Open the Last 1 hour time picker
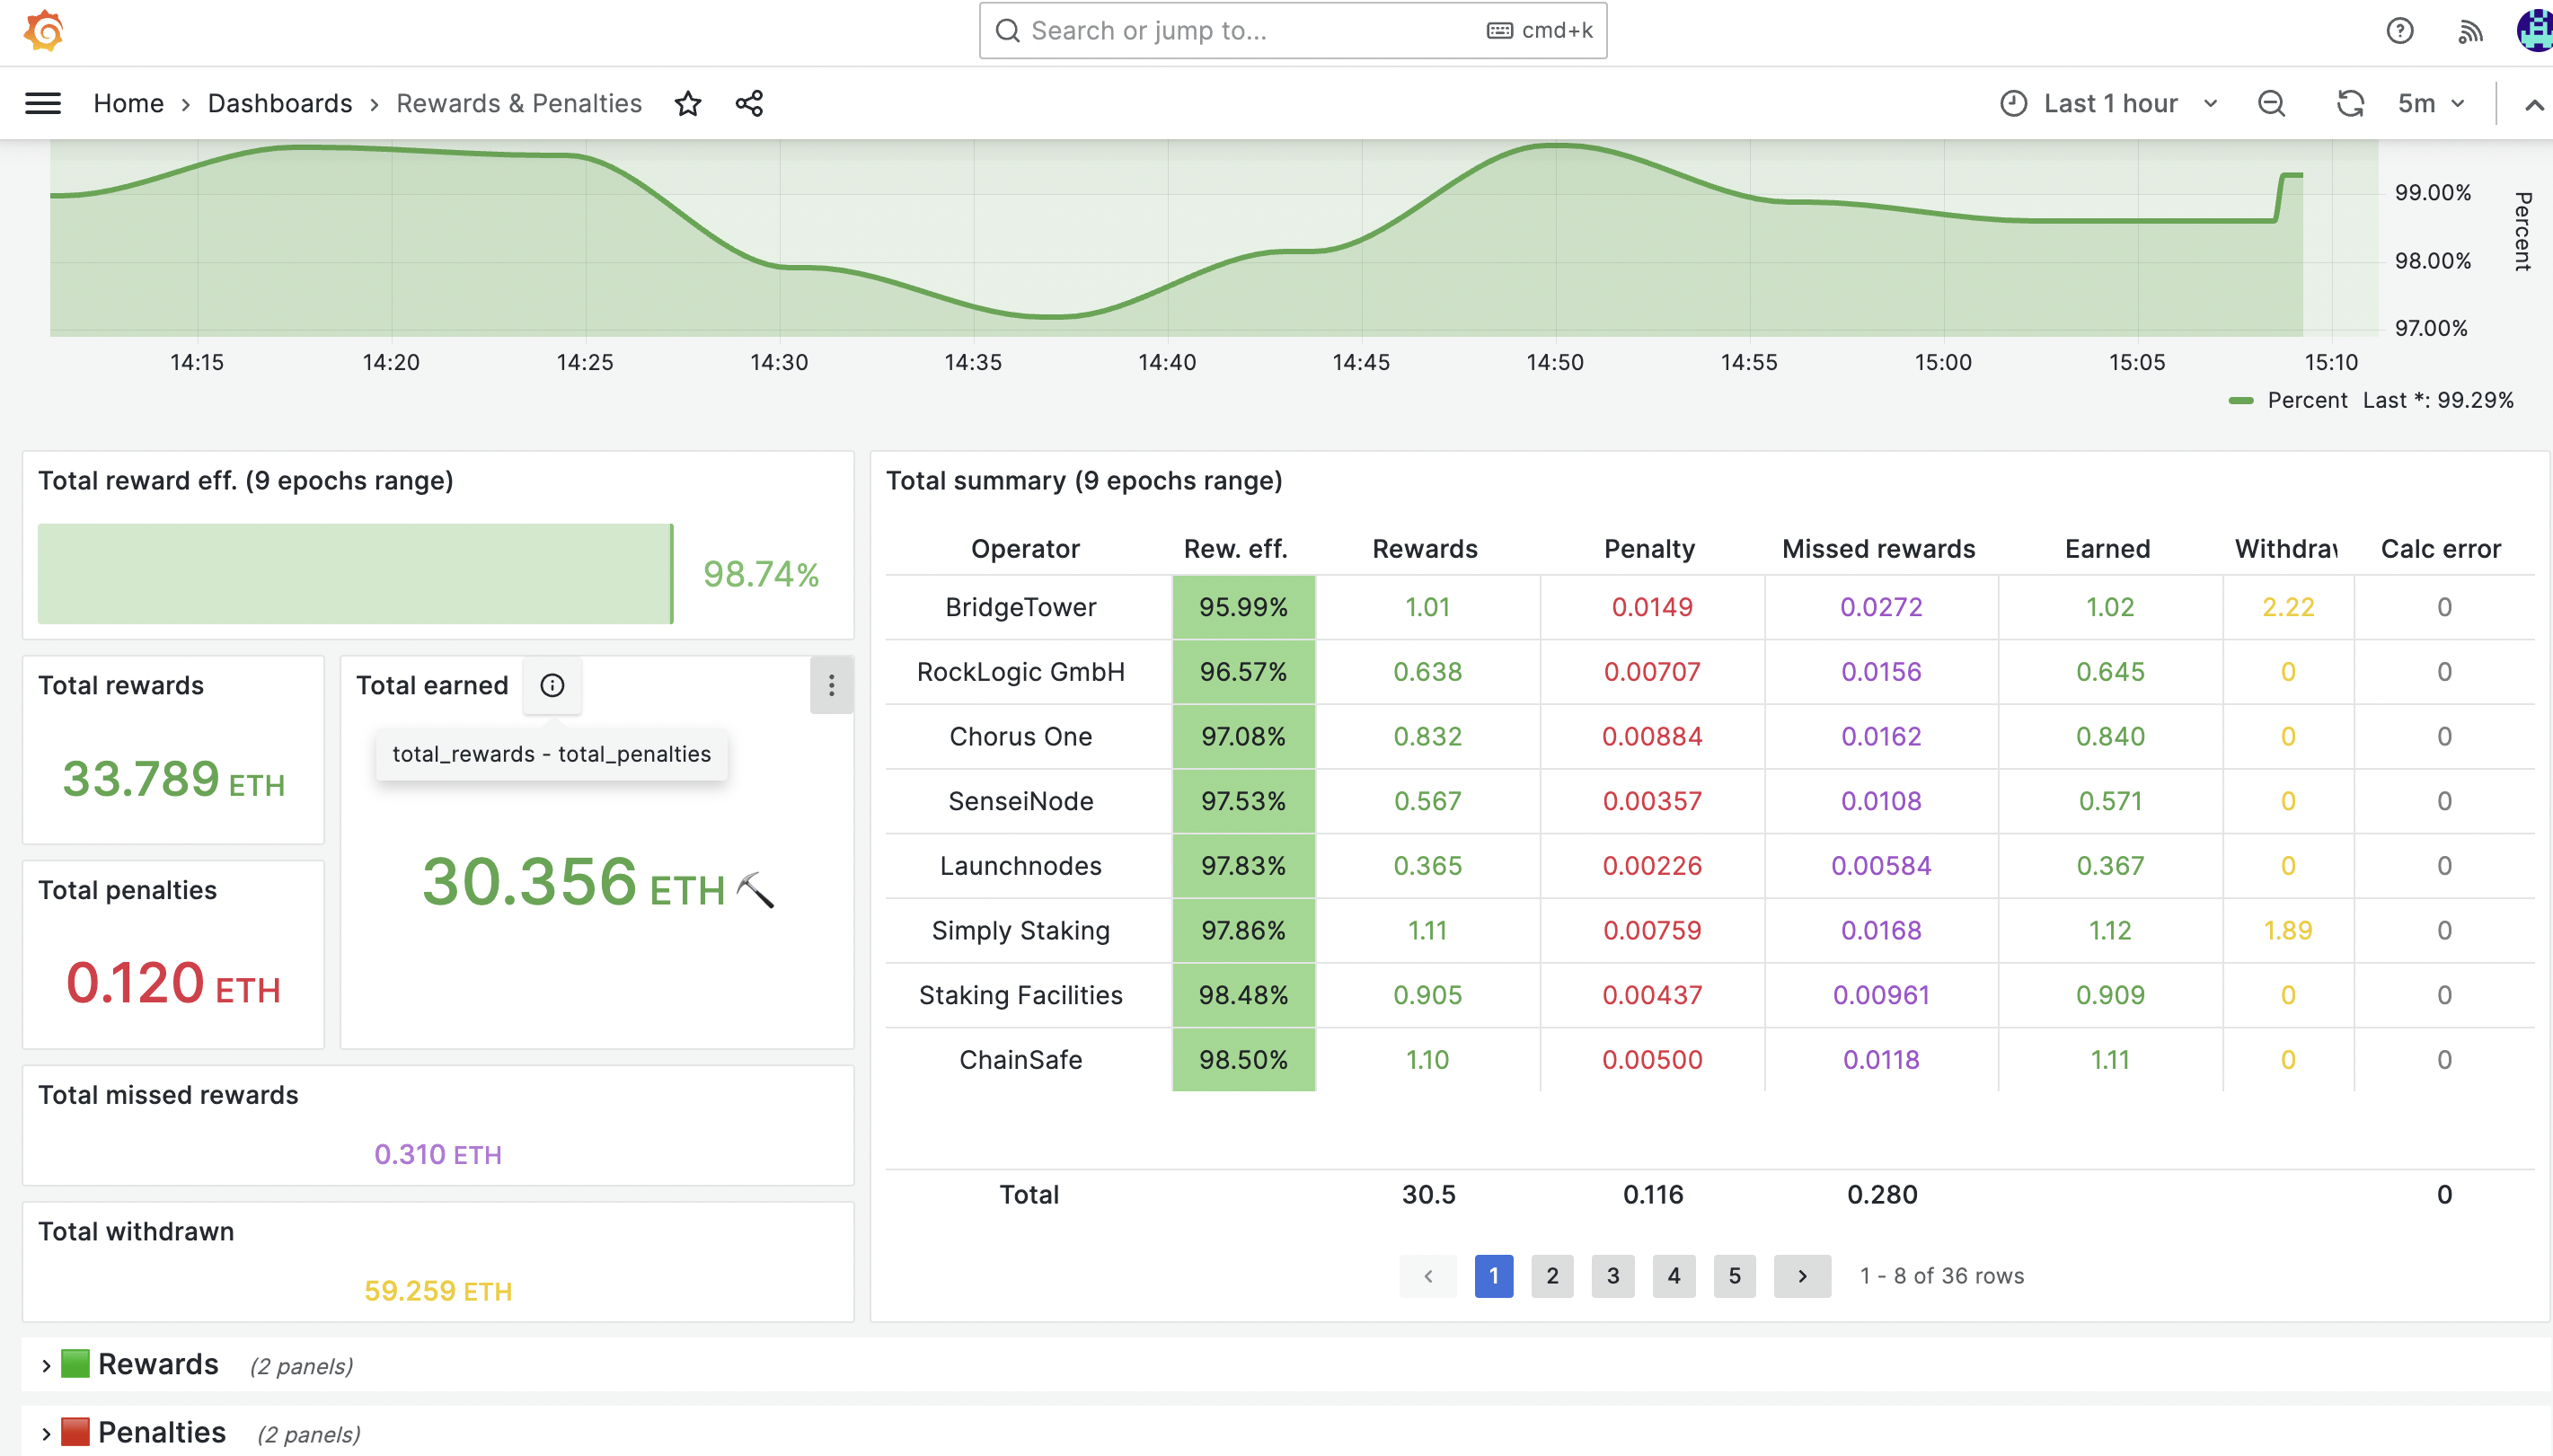 point(2109,103)
